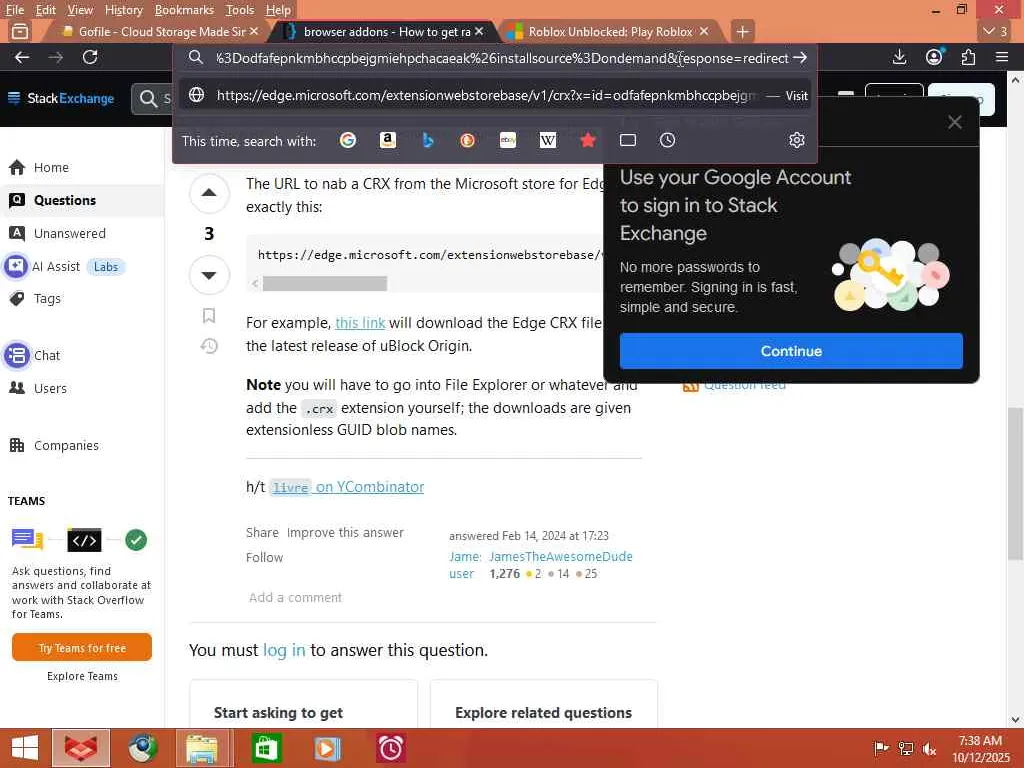
Task: Click the go arrow in the address bar
Action: coord(799,58)
